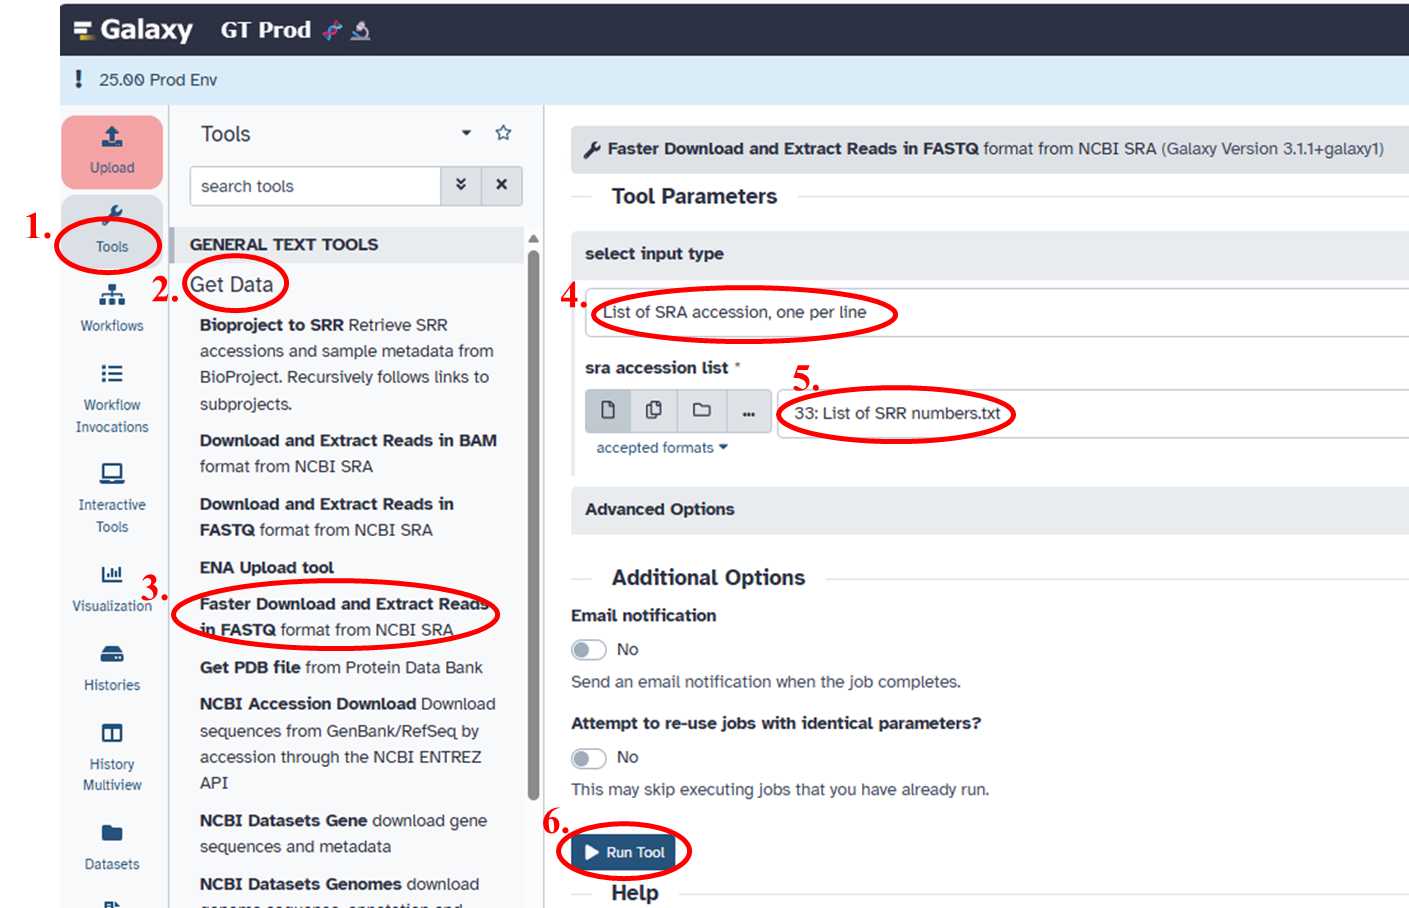Select single dataset file icon

pyautogui.click(x=608, y=411)
